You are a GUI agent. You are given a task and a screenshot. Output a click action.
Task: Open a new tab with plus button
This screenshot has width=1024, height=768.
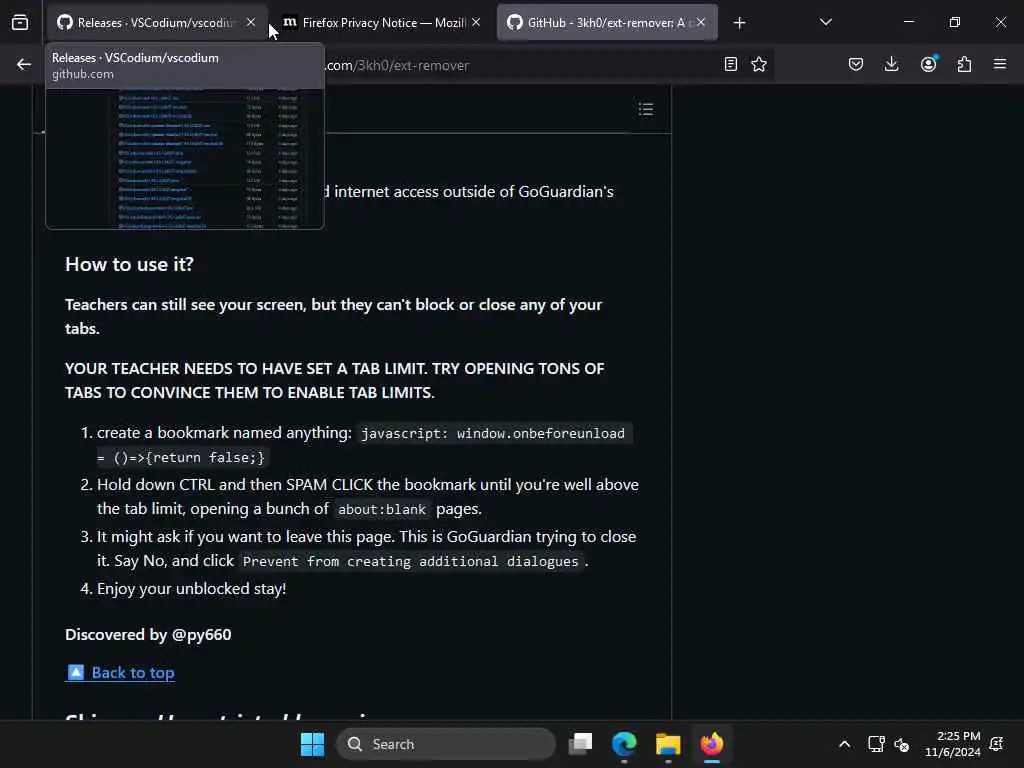(x=739, y=23)
